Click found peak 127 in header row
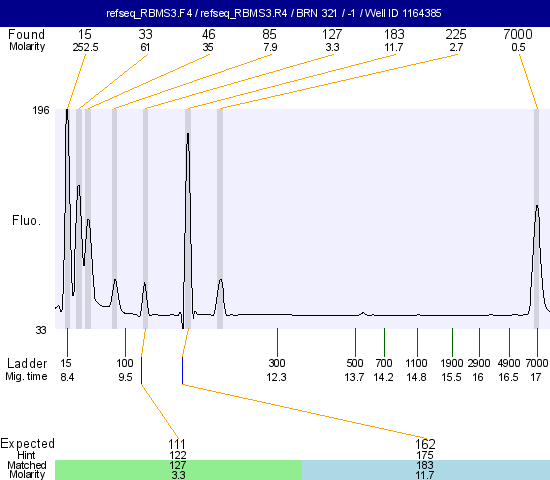This screenshot has width=550, height=480. pos(332,34)
